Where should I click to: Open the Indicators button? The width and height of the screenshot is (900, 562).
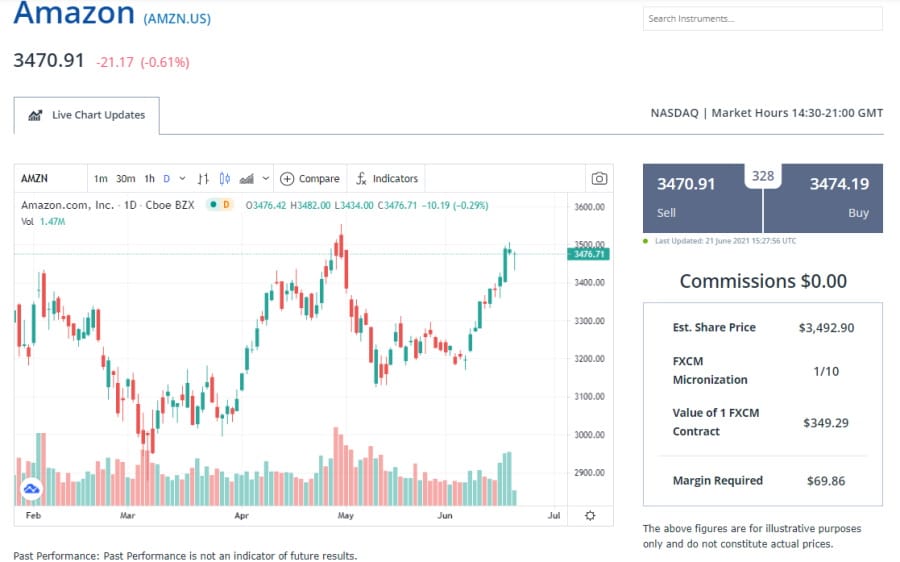[x=386, y=179]
